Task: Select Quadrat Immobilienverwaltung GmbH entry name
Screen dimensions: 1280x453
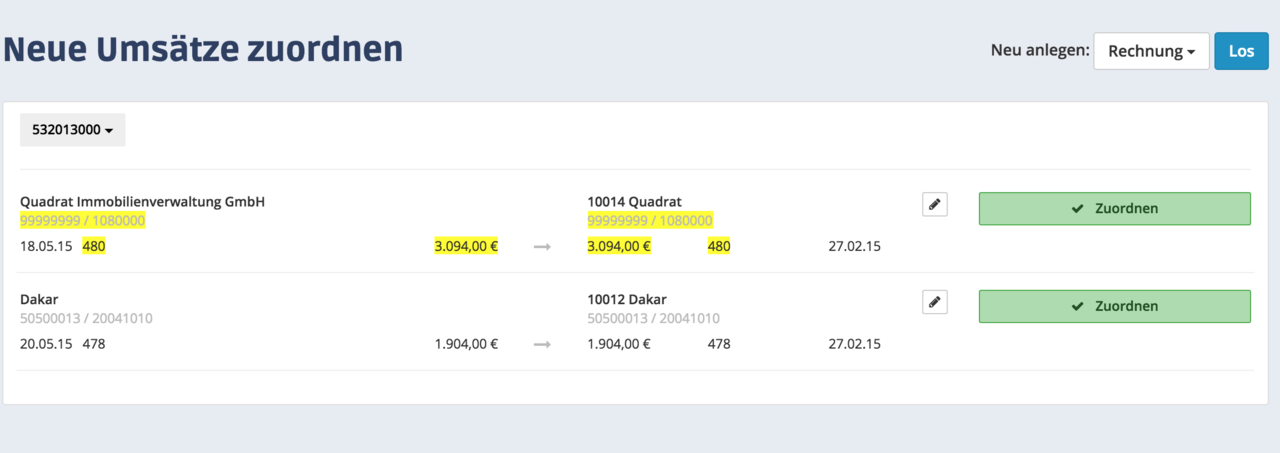Action: pyautogui.click(x=142, y=202)
